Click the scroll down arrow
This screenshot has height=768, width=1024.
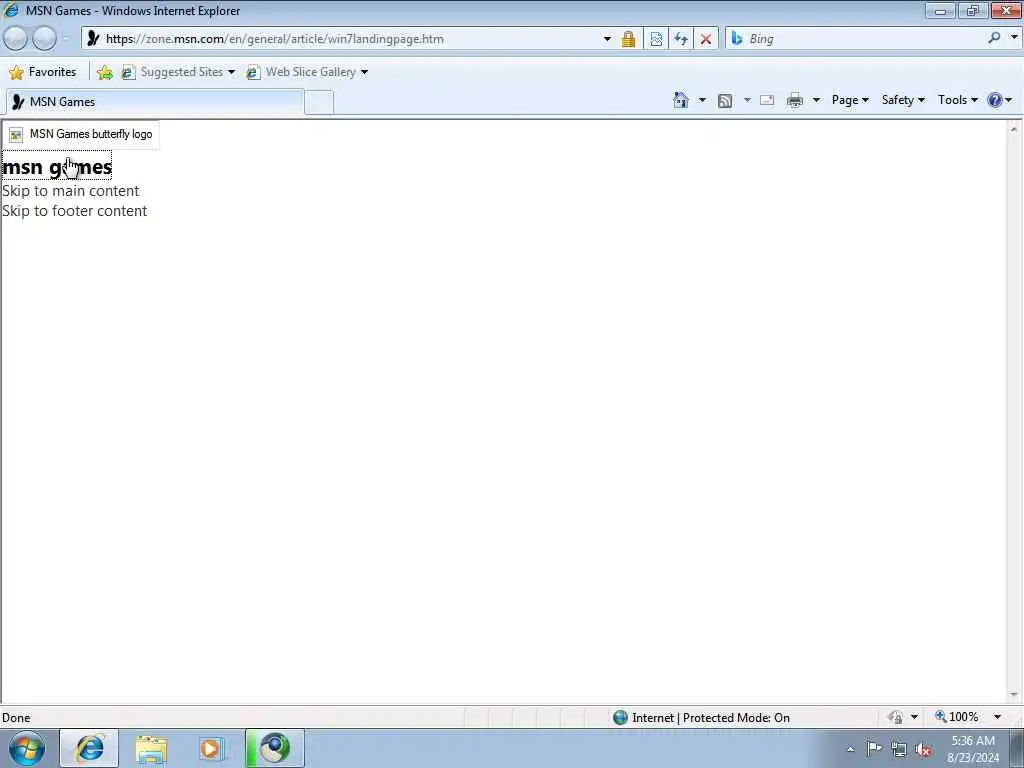pyautogui.click(x=1014, y=695)
